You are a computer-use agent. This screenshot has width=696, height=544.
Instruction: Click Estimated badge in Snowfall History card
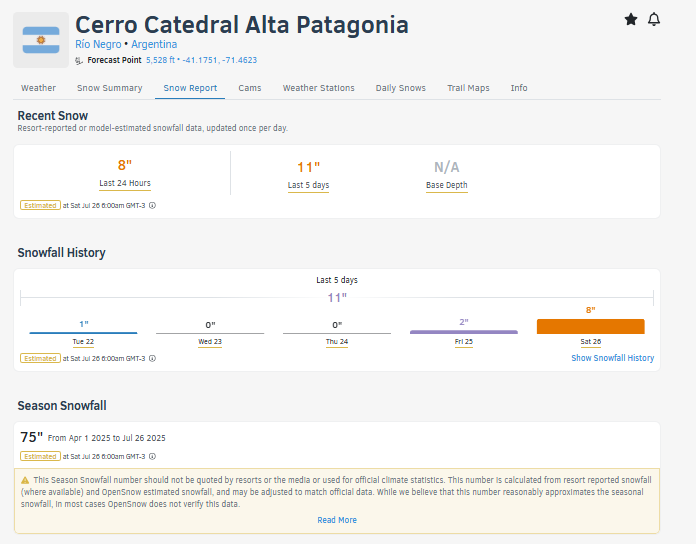(40, 359)
